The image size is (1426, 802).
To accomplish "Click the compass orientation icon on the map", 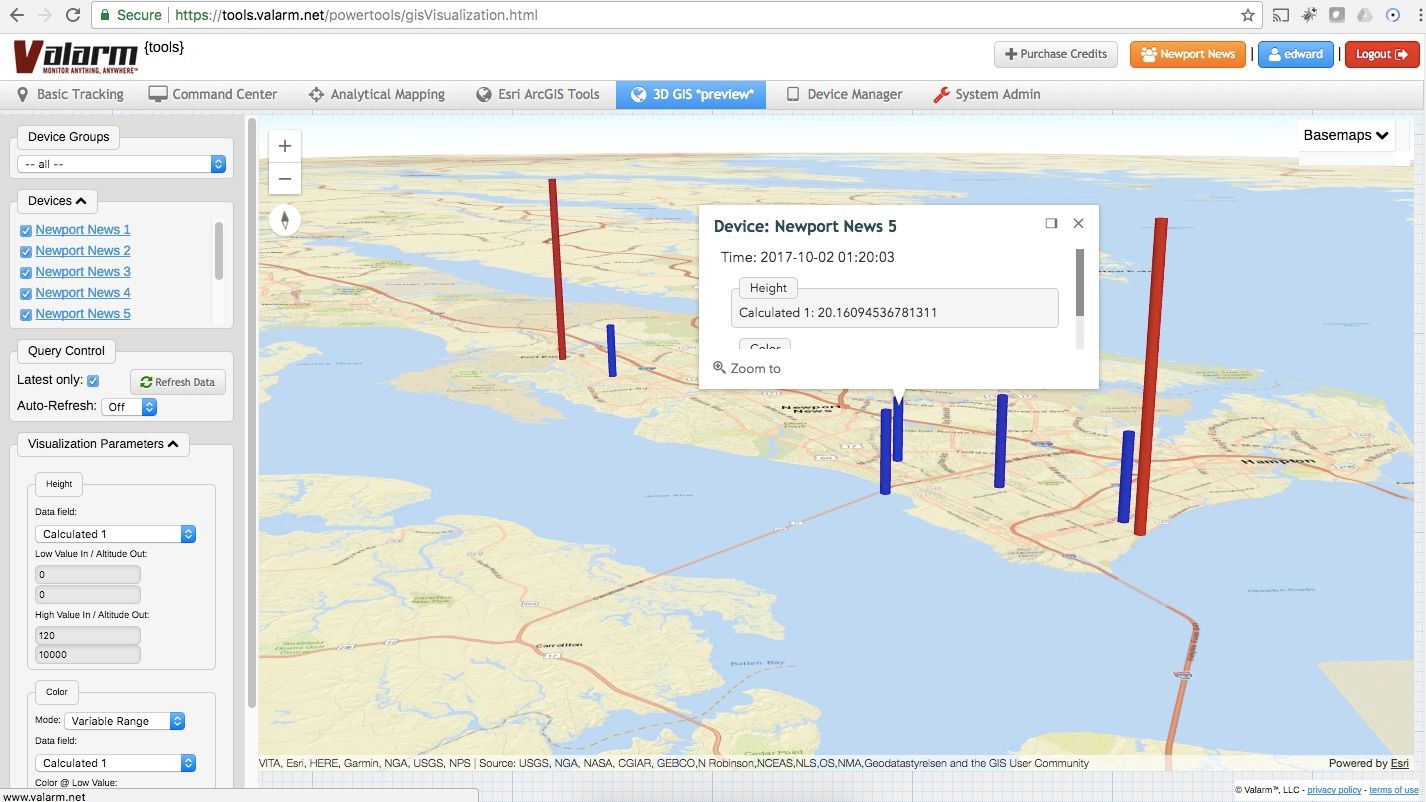I will click(285, 219).
